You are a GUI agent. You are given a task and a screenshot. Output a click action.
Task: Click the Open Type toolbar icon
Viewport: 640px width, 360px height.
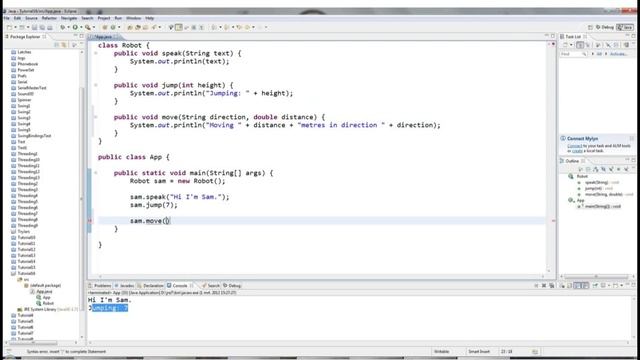coord(130,27)
